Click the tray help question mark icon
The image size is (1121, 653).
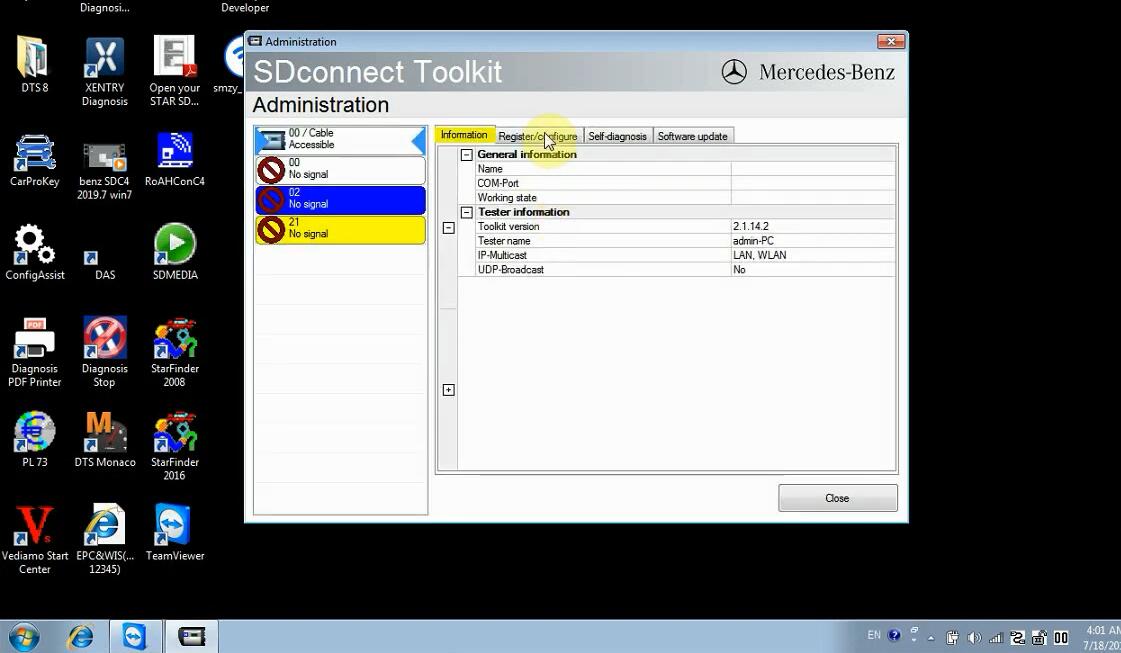click(x=894, y=635)
